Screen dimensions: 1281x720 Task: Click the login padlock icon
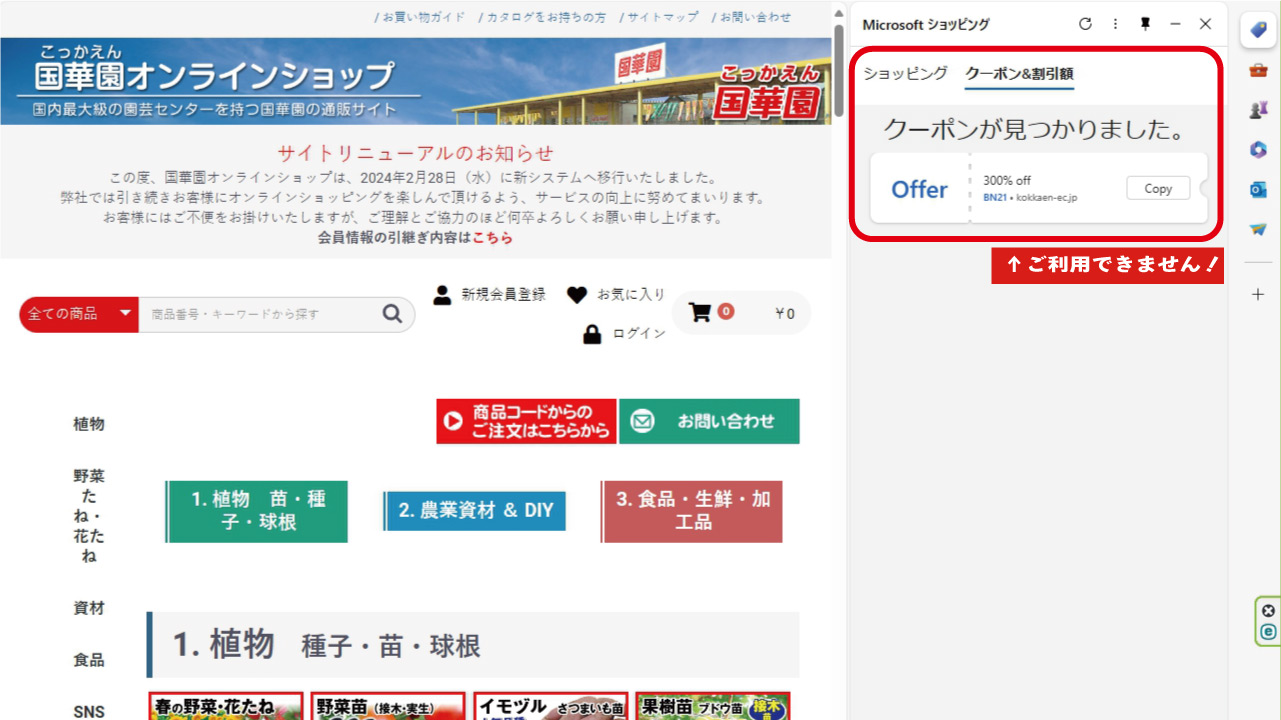tap(592, 334)
